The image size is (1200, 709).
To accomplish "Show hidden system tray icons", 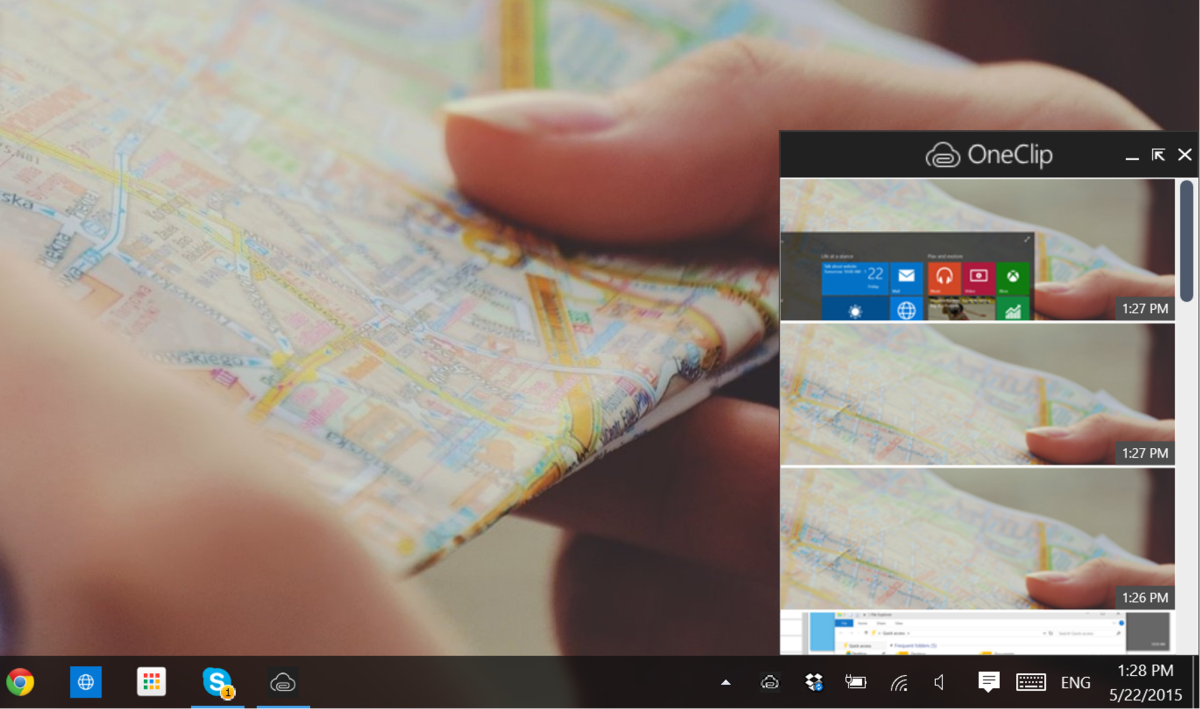I will point(726,683).
